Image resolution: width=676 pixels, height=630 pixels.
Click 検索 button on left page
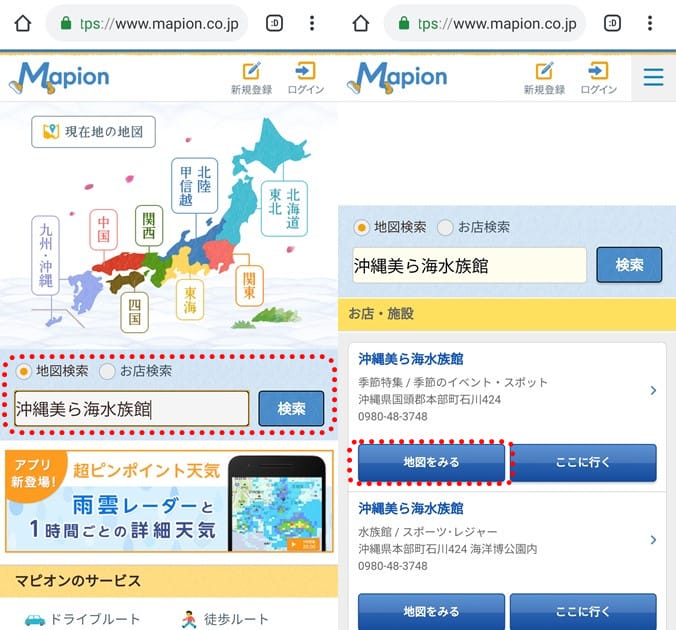(291, 408)
